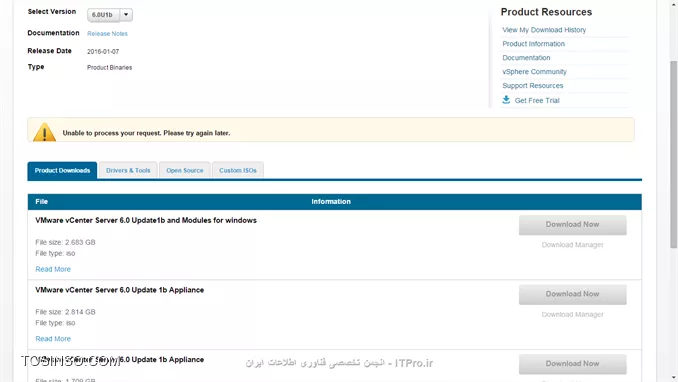Visit the vSphere Community link

[x=534, y=72]
